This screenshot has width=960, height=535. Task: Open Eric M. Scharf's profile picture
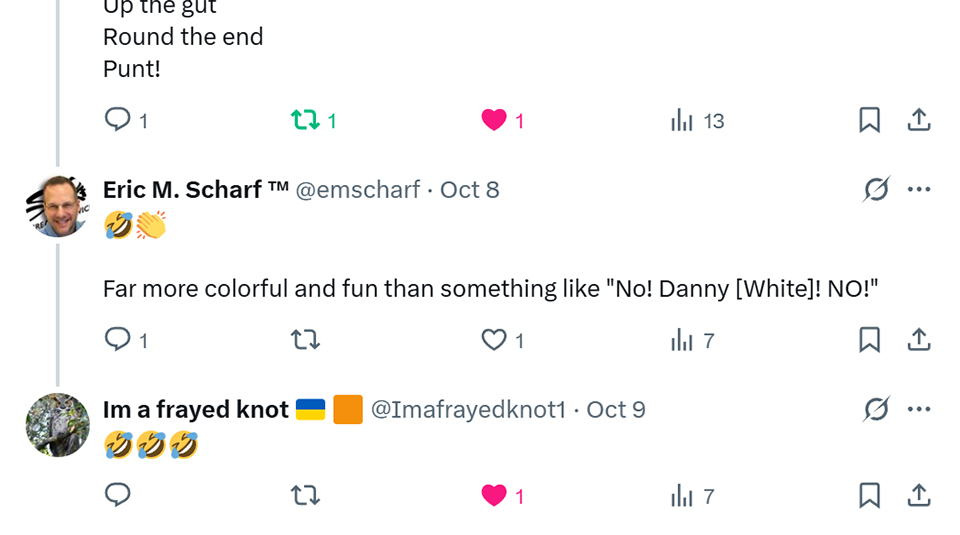point(57,206)
